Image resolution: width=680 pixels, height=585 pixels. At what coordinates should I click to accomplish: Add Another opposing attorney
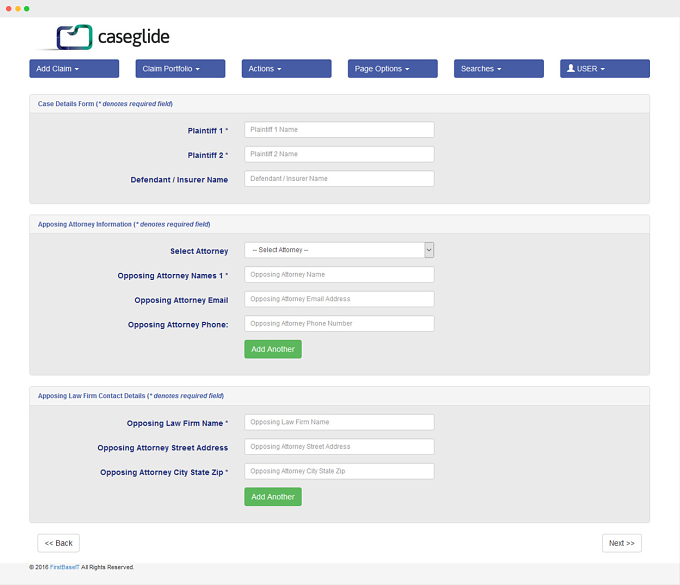pyautogui.click(x=273, y=349)
